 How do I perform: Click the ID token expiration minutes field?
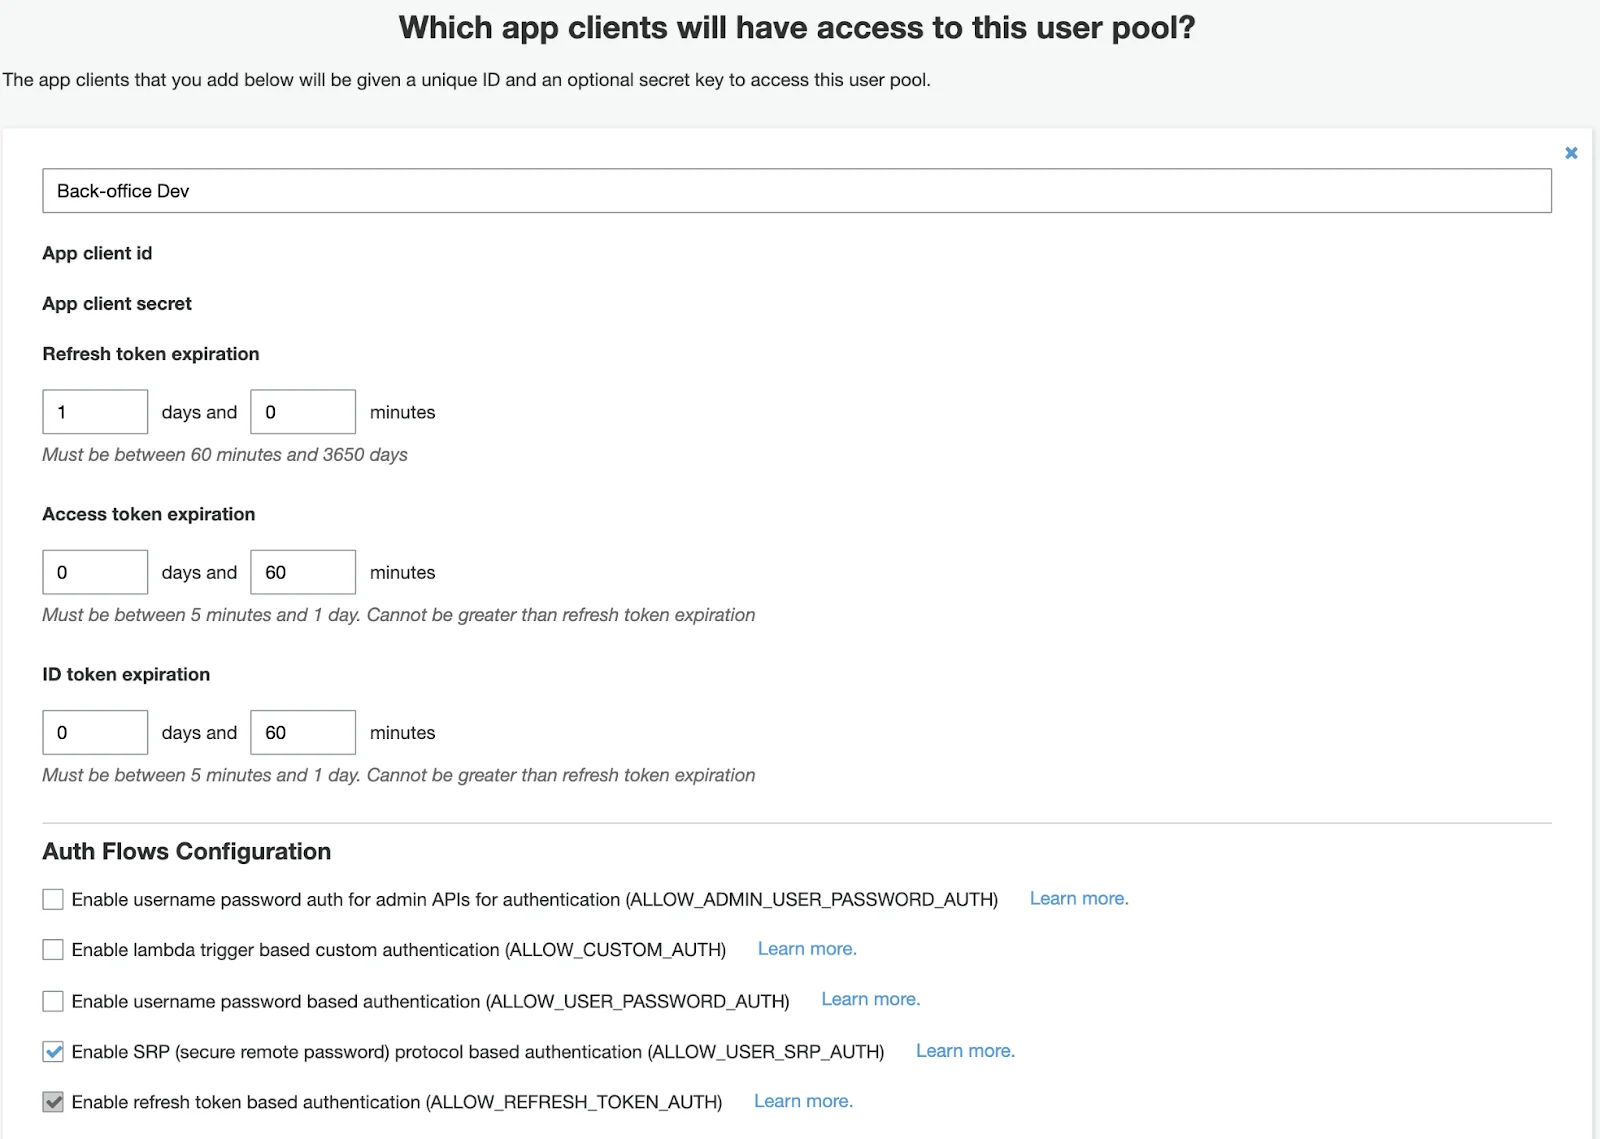[x=303, y=732]
